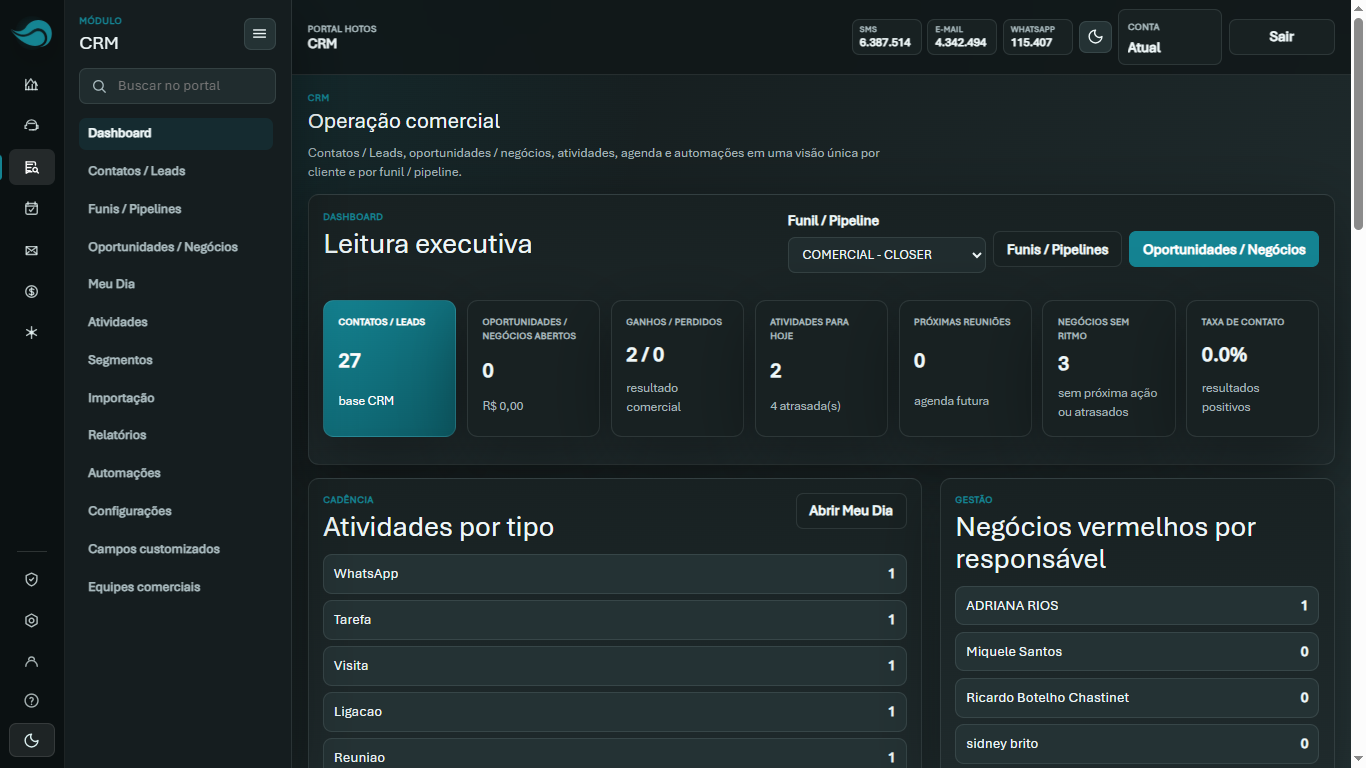This screenshot has width=1366, height=768.
Task: Click the question mark help icon
Action: [32, 701]
